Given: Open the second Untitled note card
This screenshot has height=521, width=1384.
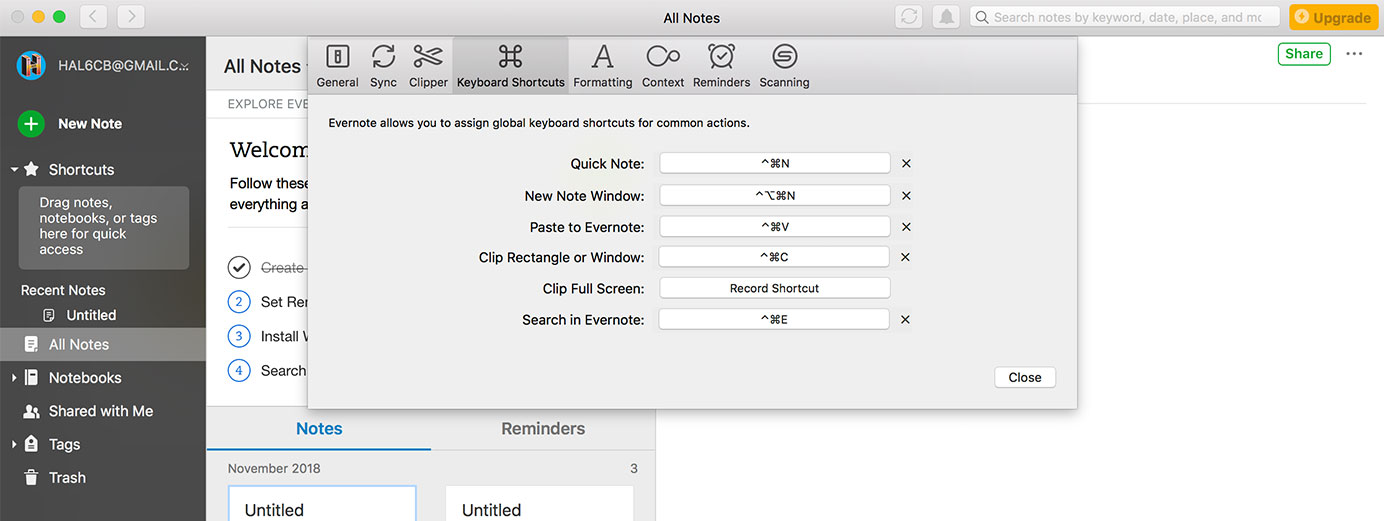Looking at the screenshot, I should [539, 503].
